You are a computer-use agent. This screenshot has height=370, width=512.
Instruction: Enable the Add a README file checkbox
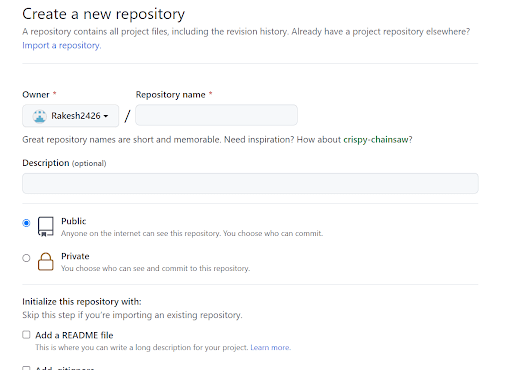coord(26,335)
